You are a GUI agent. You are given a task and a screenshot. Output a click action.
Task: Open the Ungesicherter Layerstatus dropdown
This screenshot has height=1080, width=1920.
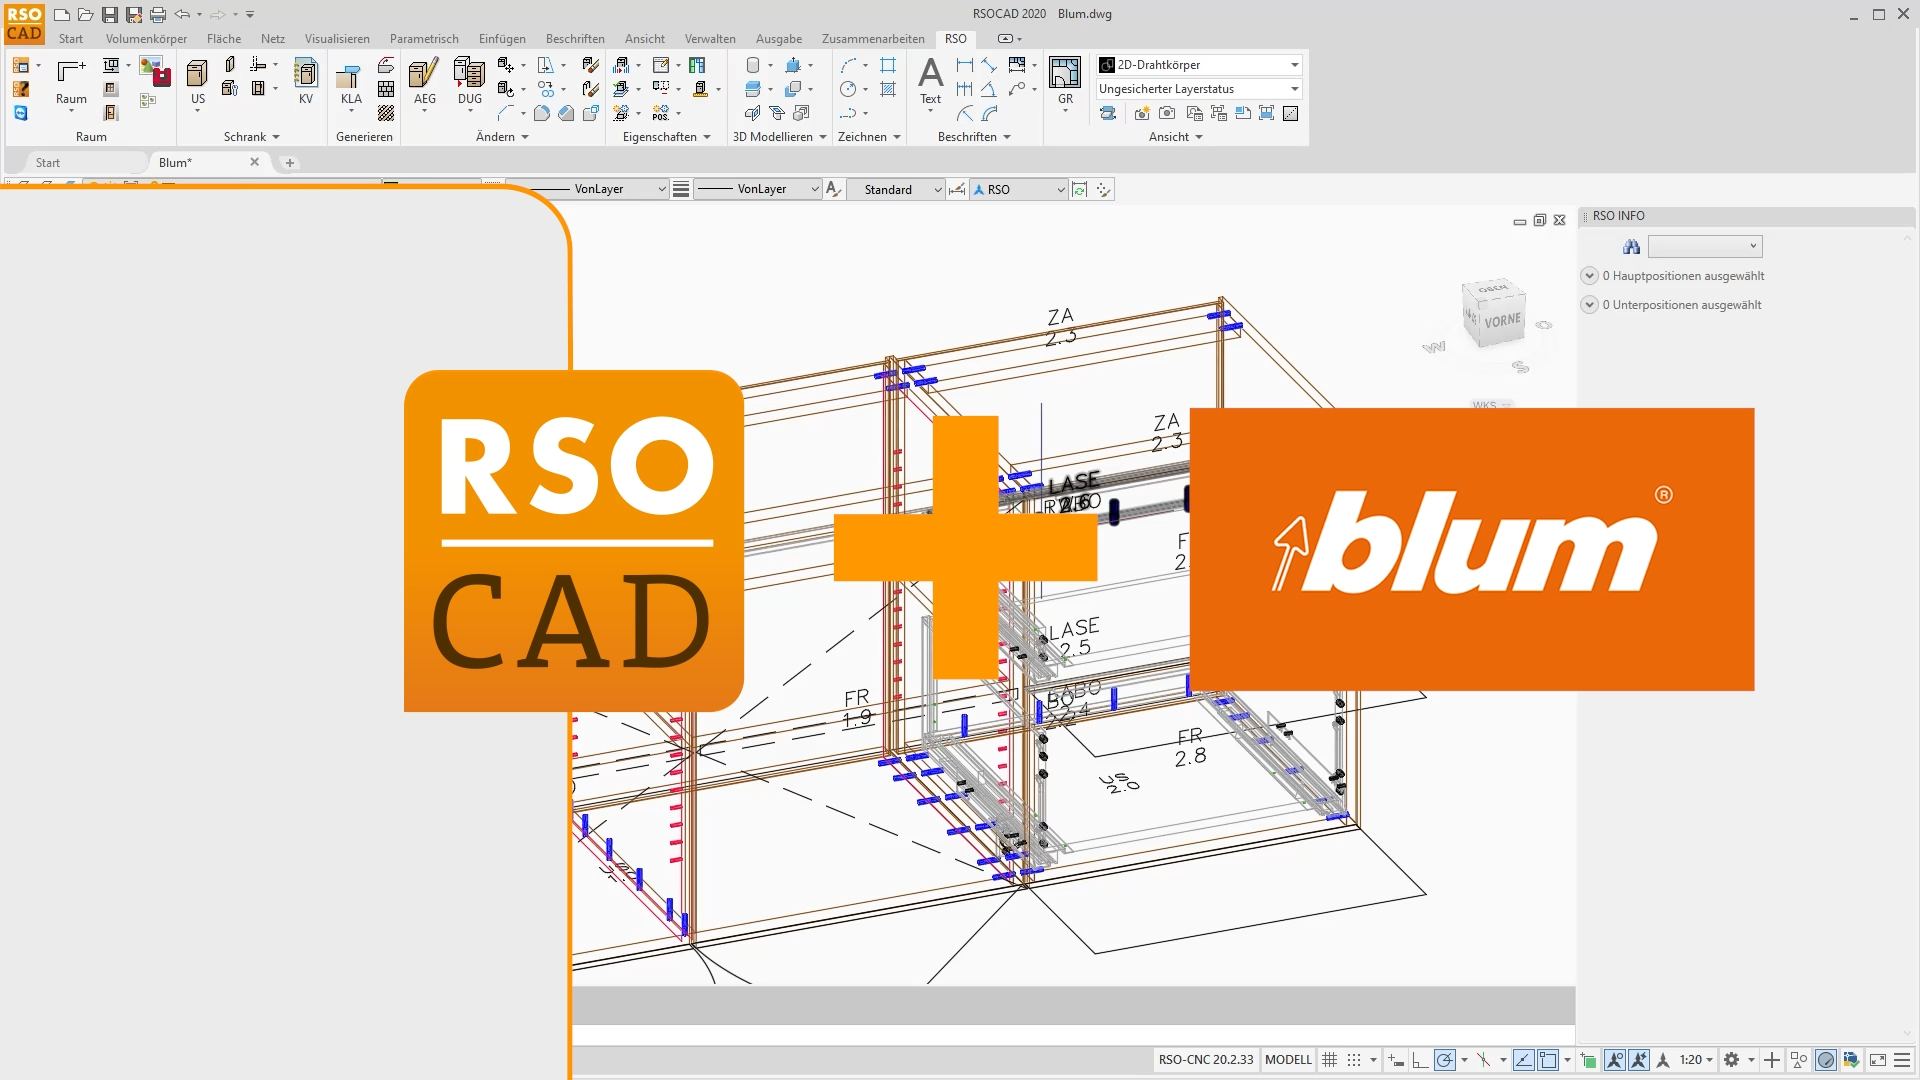point(1294,89)
